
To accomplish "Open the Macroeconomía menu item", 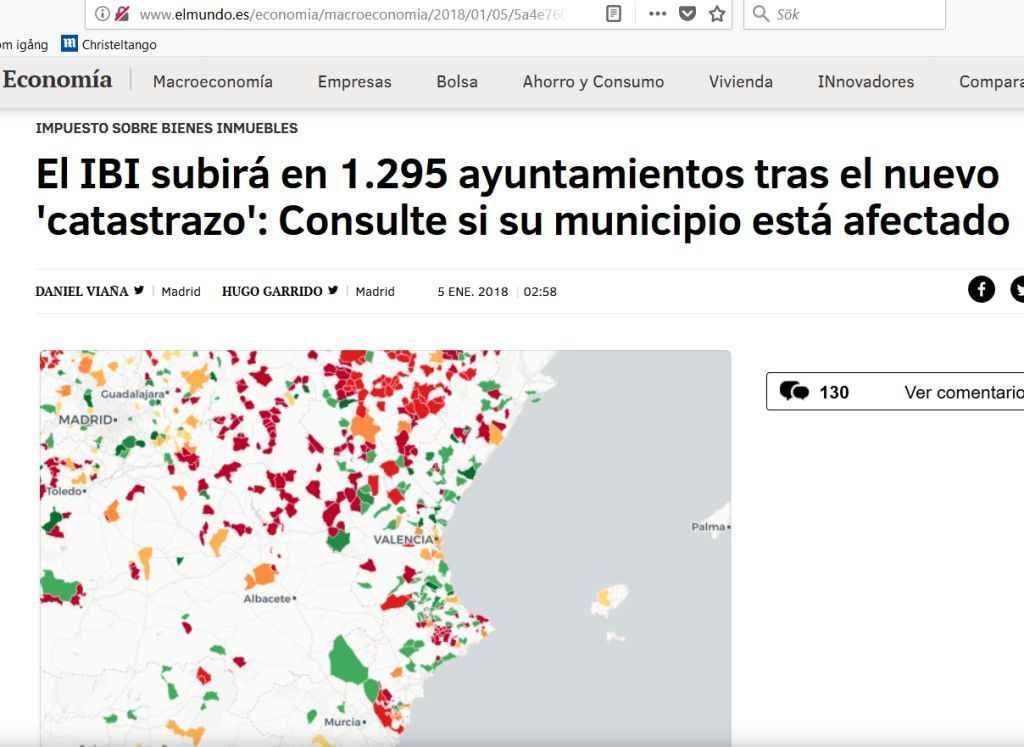I will 213,82.
